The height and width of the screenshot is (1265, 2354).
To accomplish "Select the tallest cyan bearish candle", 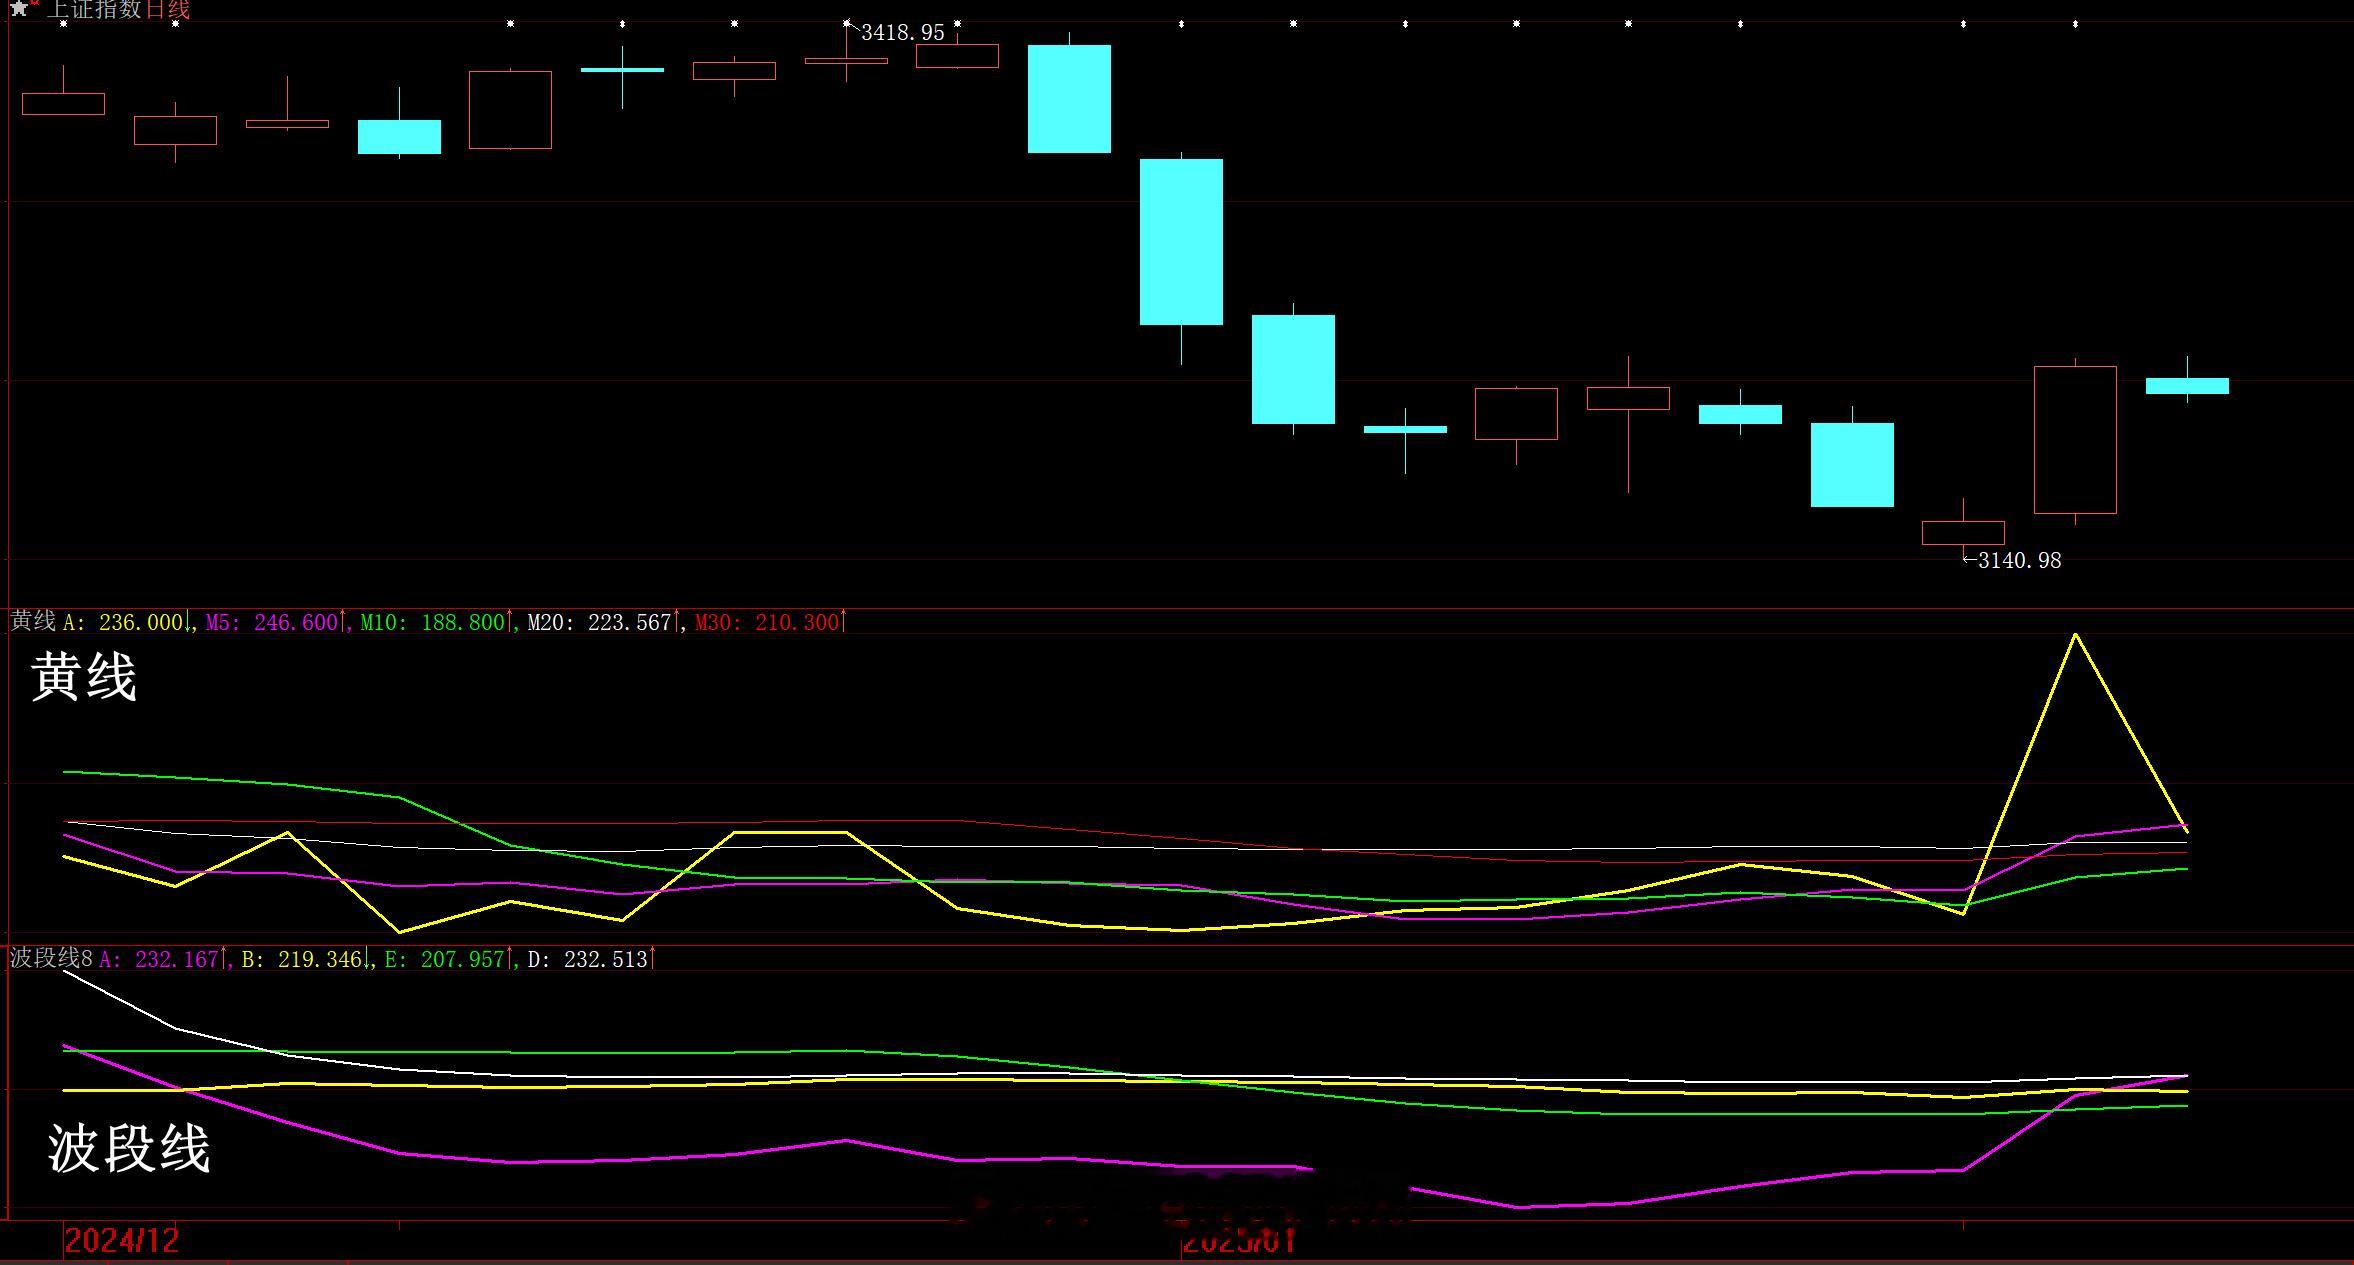I will [1181, 242].
